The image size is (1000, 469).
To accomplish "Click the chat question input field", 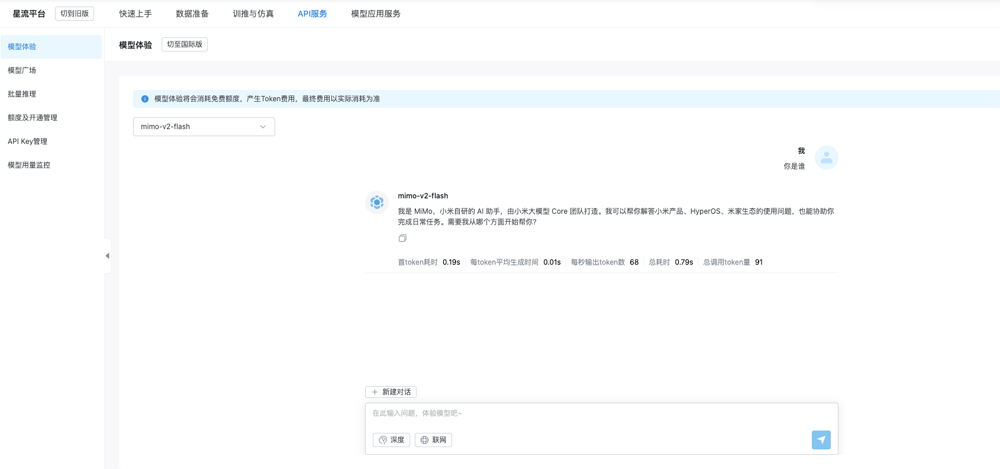I will 600,413.
